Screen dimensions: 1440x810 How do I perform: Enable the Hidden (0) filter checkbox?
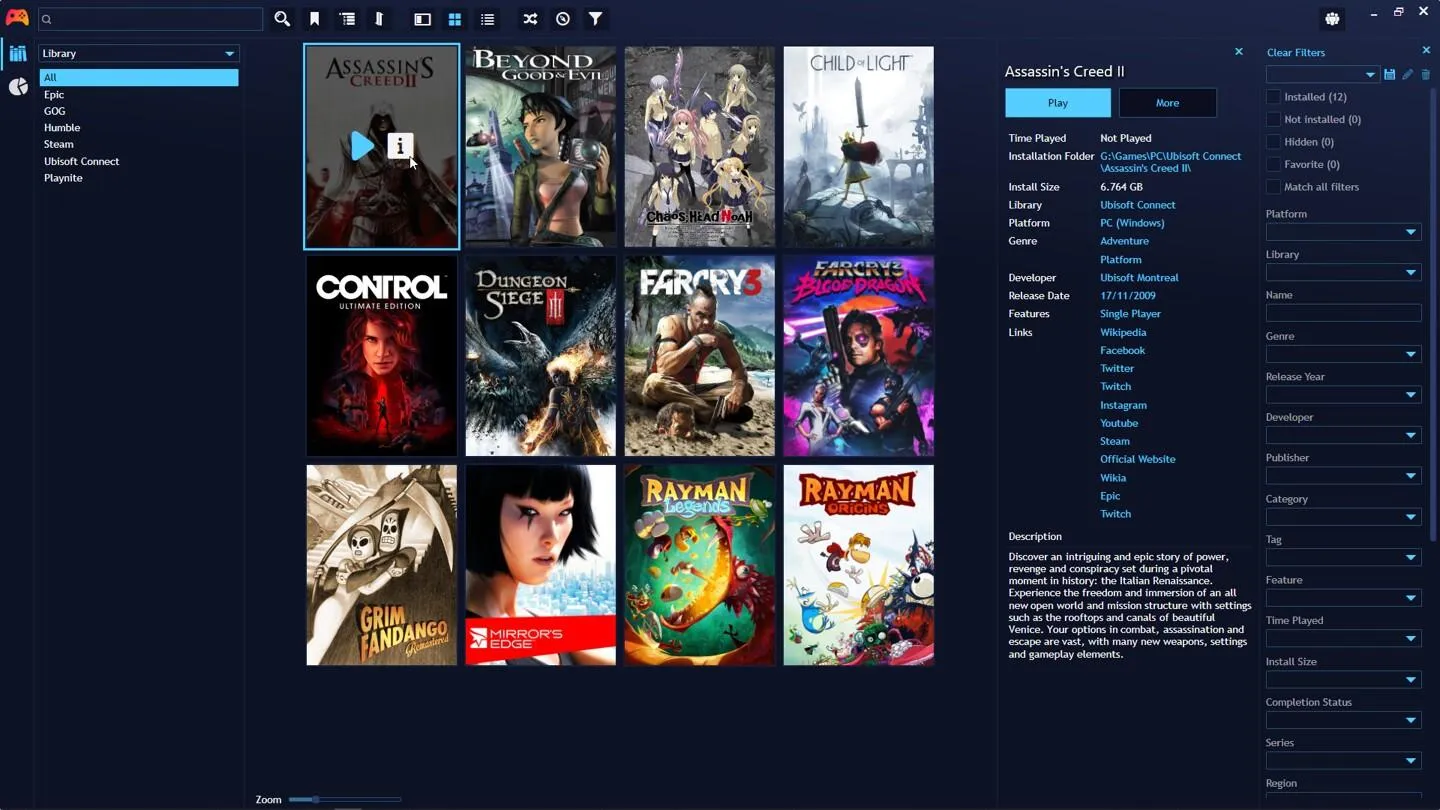click(1273, 142)
